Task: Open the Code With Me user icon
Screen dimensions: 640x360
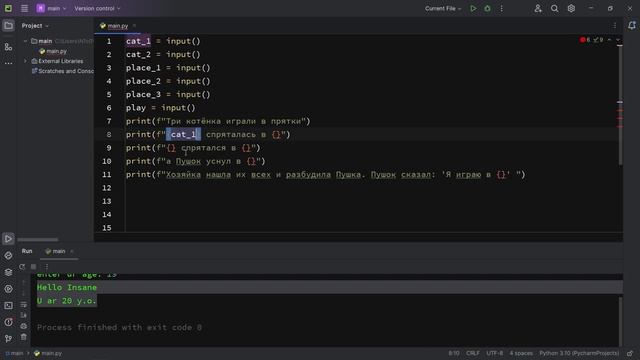Action: [538, 8]
